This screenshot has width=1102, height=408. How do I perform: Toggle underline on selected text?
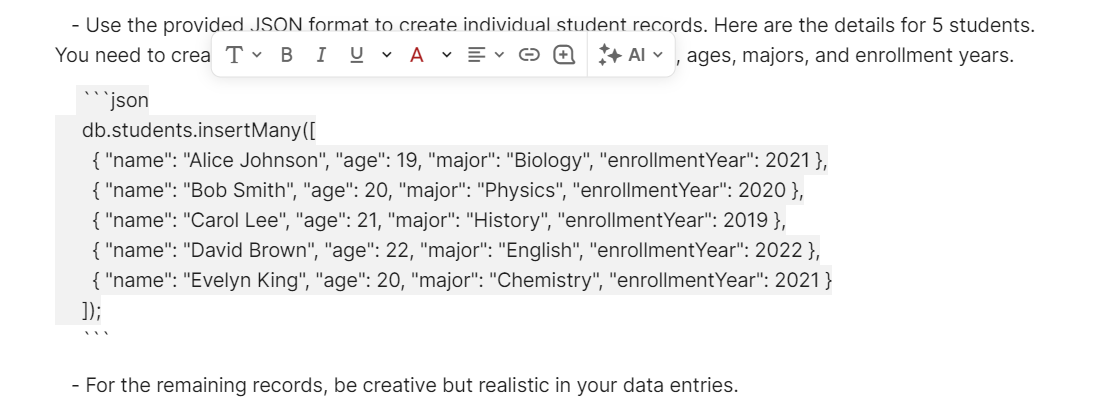point(356,55)
